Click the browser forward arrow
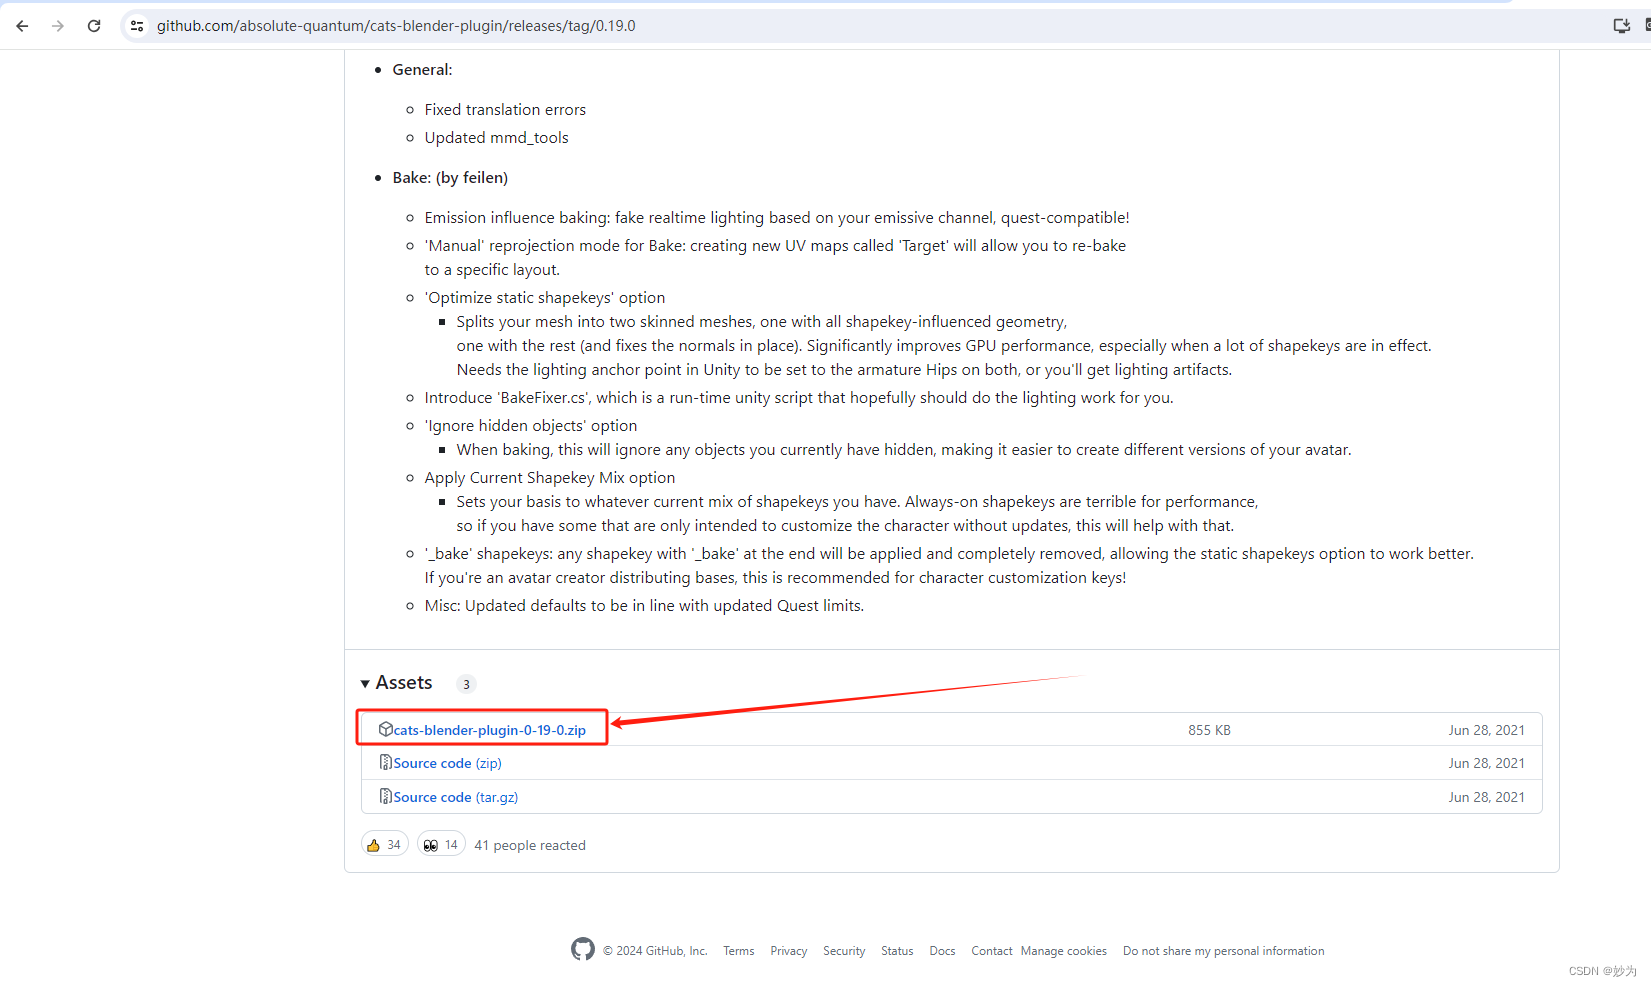The image size is (1651, 986). pos(58,26)
